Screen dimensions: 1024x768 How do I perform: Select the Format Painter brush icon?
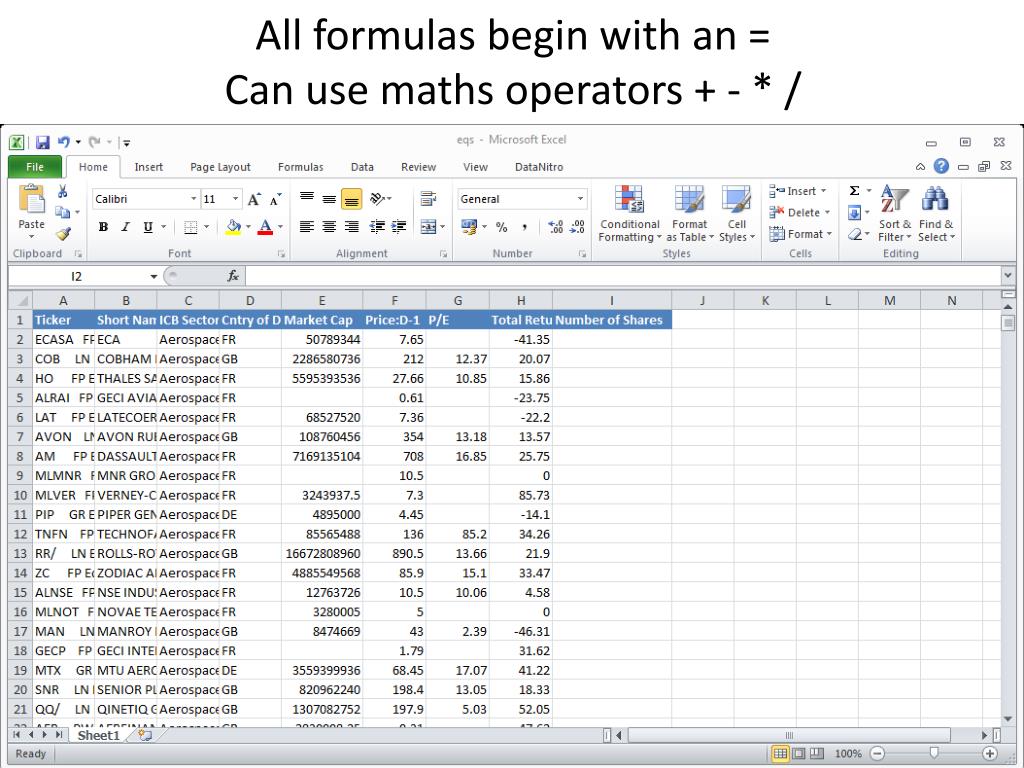click(x=63, y=233)
